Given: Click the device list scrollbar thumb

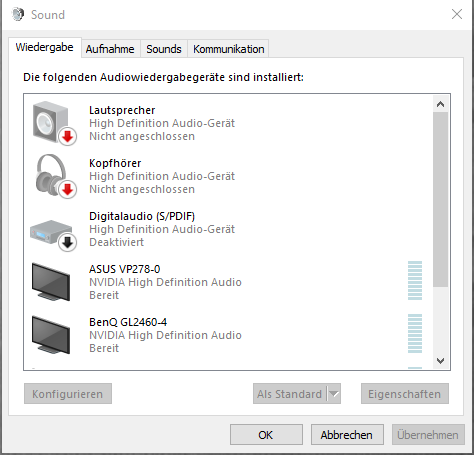Looking at the screenshot, I should pos(440,199).
